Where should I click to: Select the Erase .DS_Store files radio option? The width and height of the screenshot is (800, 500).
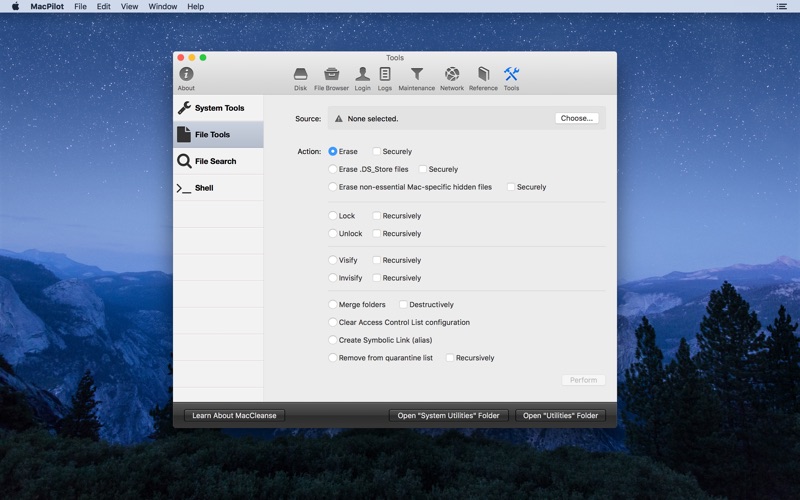click(x=333, y=170)
